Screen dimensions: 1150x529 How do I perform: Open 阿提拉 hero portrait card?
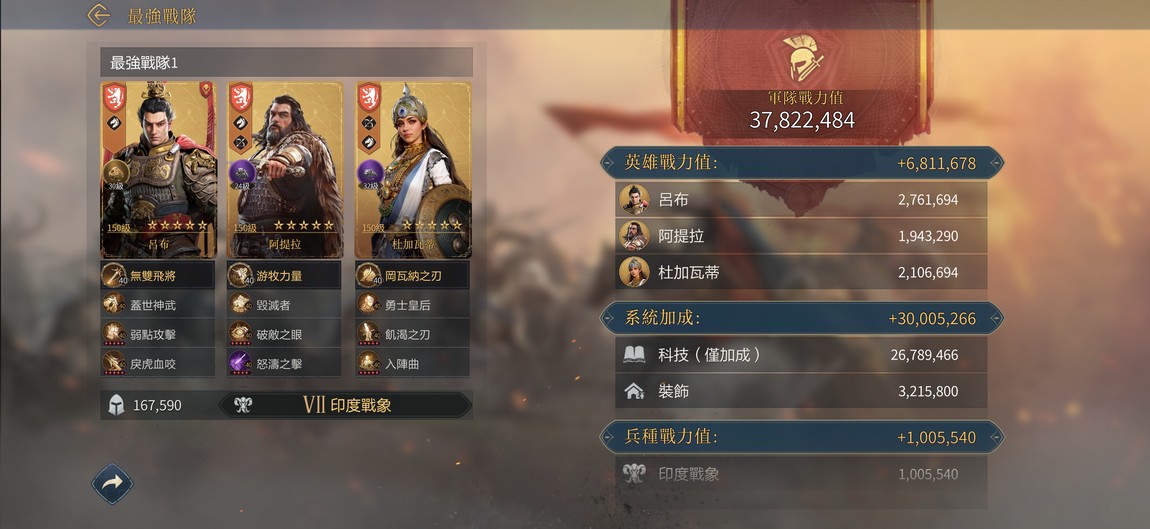coord(285,169)
